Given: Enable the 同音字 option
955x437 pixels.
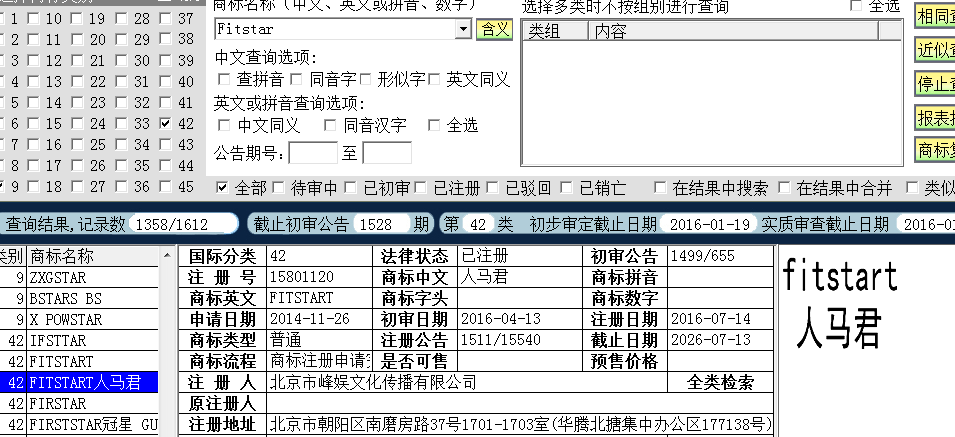Looking at the screenshot, I should pyautogui.click(x=297, y=79).
